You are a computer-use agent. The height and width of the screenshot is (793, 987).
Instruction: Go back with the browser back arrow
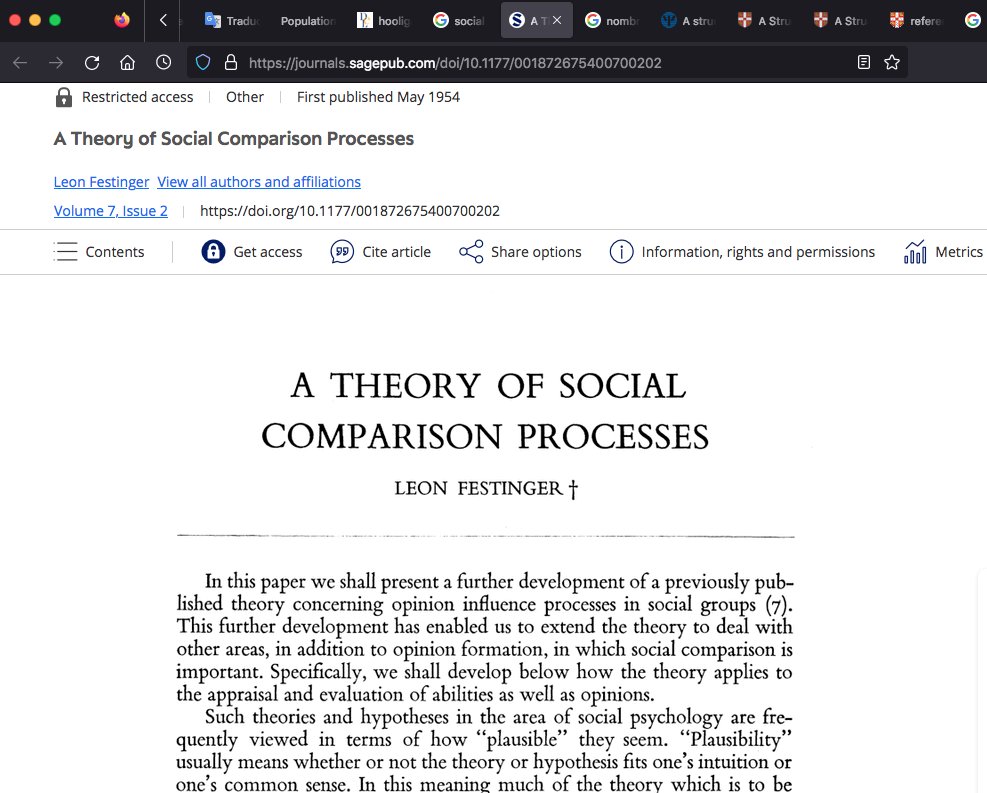[20, 62]
